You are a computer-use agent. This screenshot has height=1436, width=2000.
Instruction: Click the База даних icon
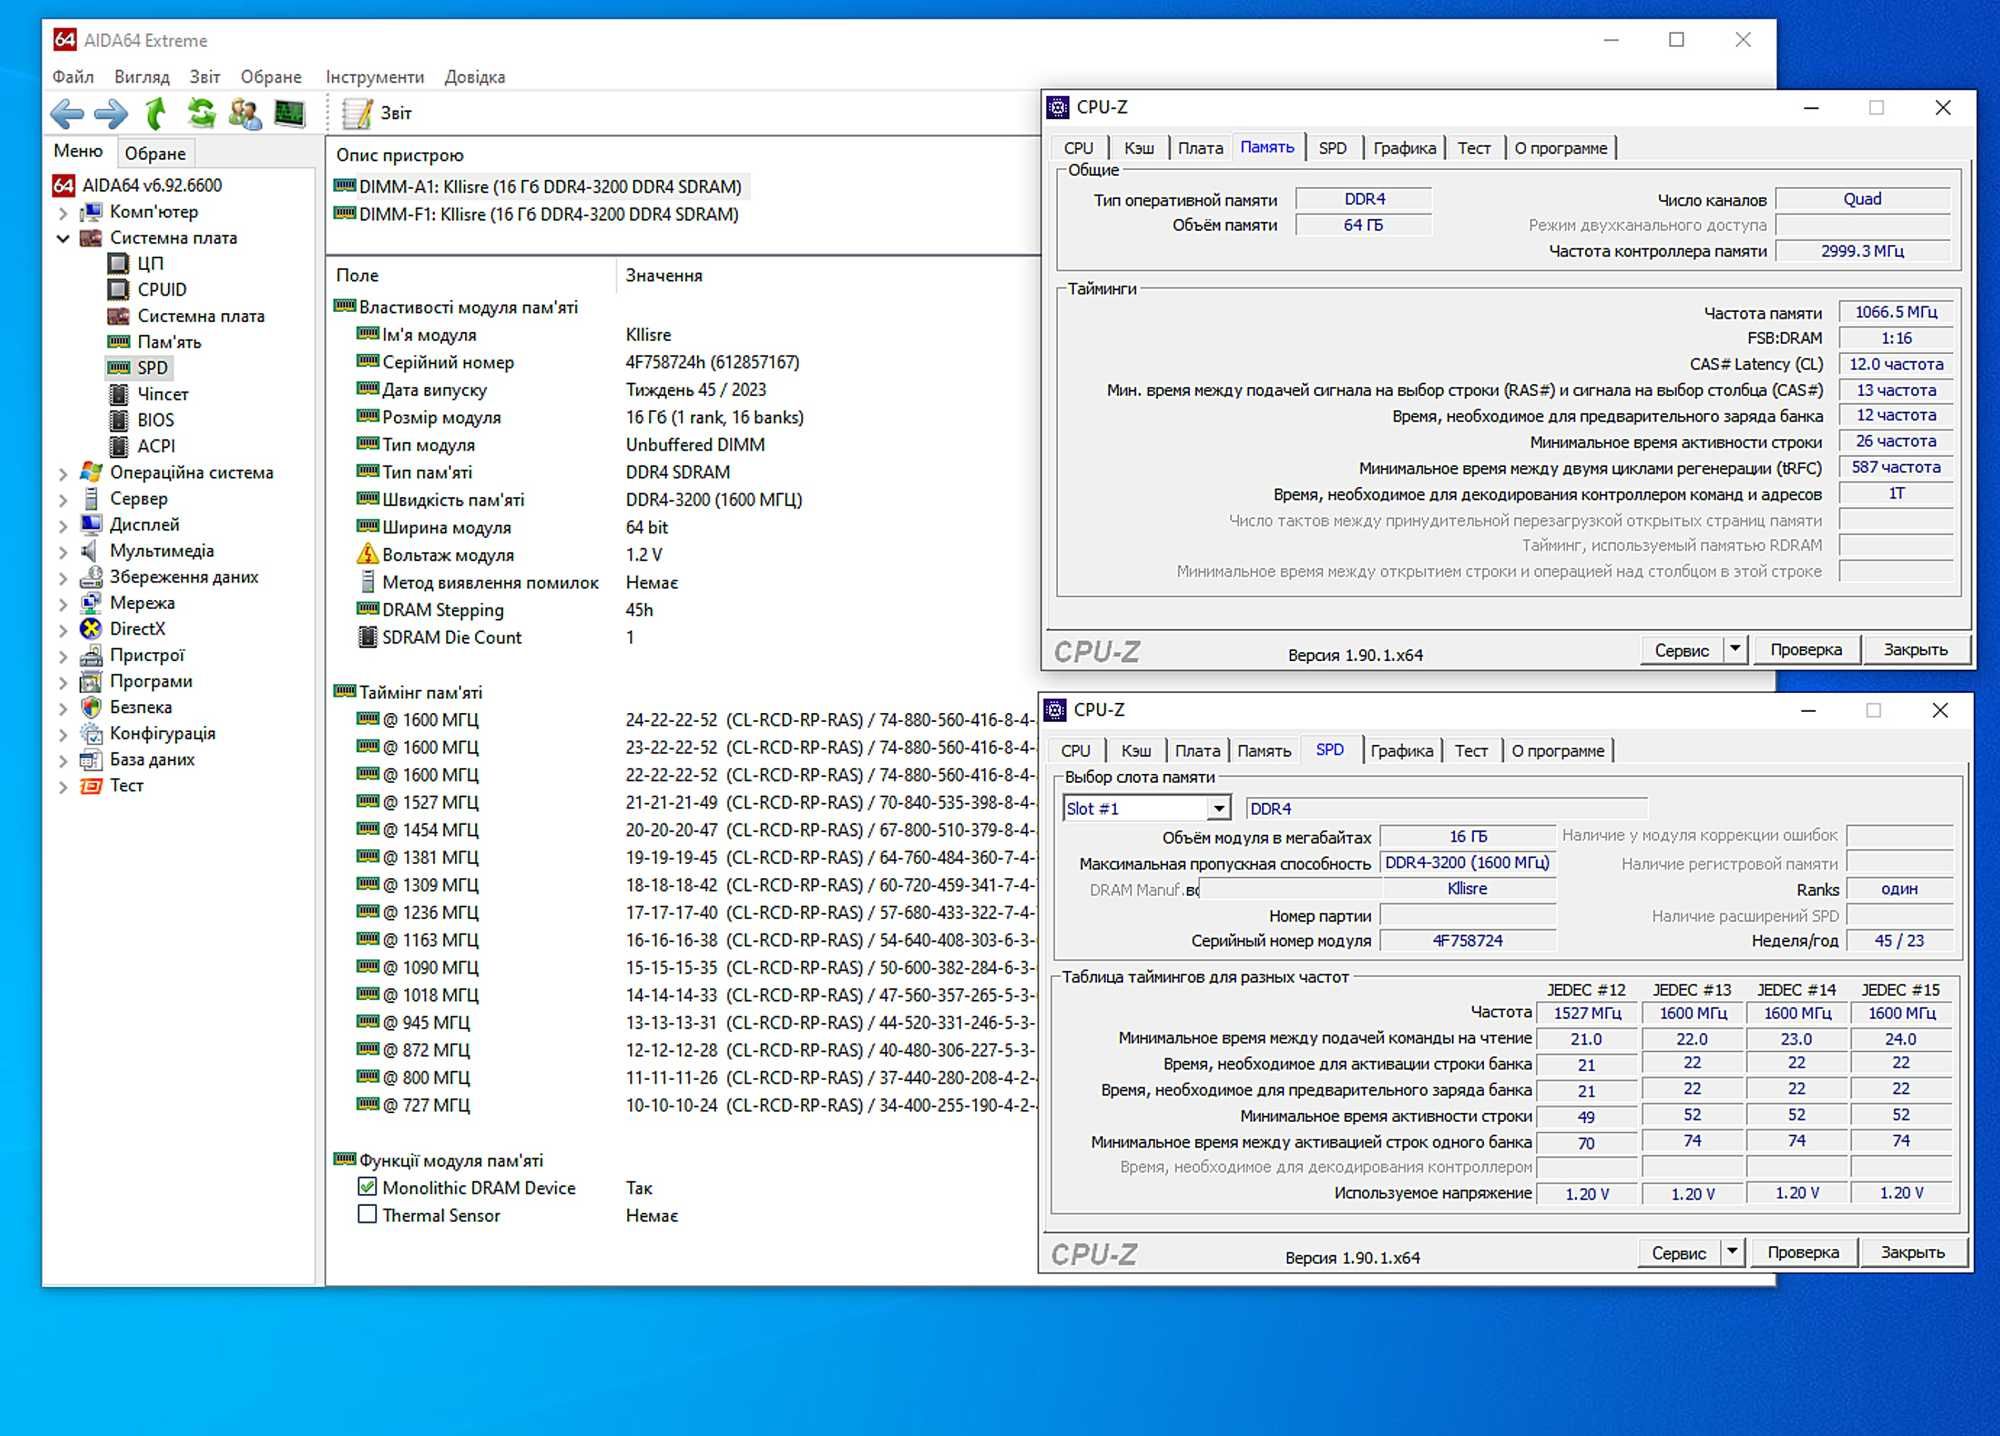point(91,759)
